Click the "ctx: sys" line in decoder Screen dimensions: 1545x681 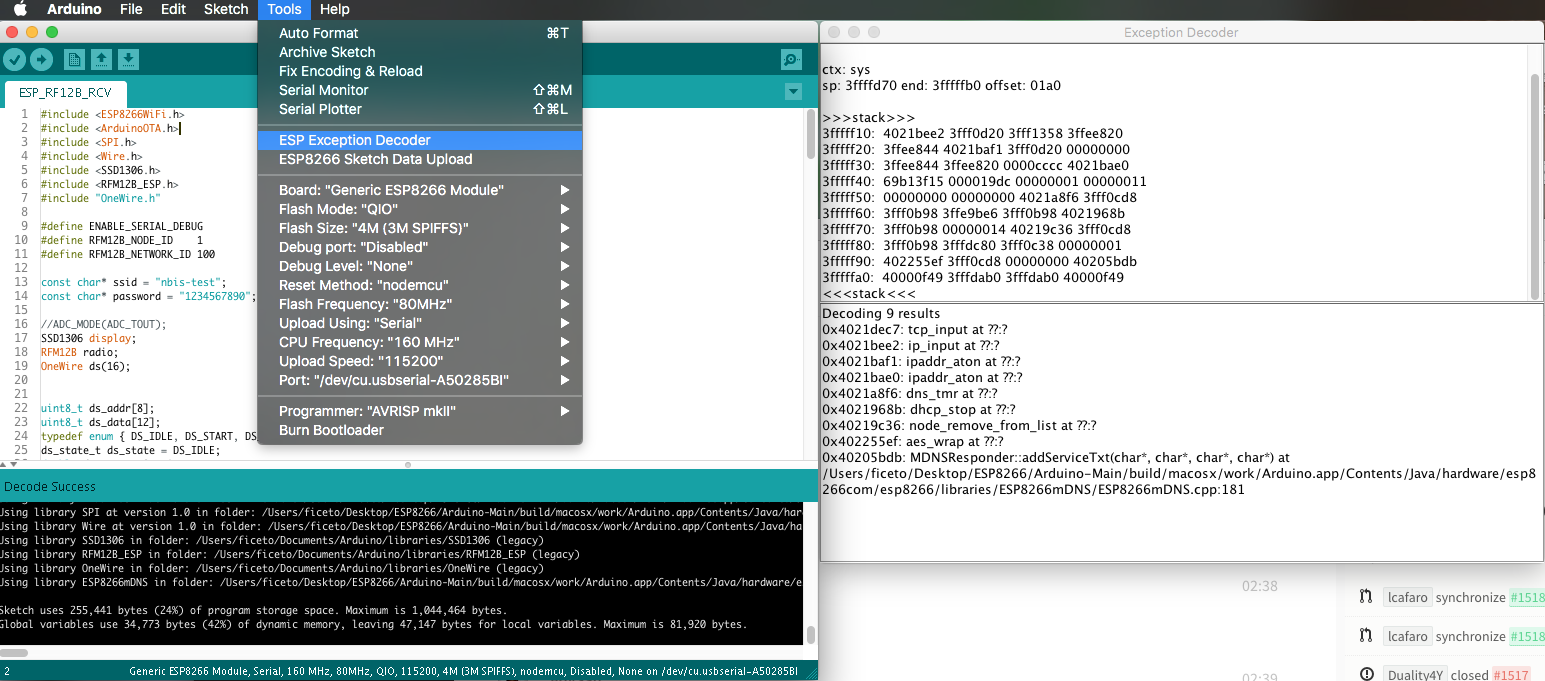(846, 69)
